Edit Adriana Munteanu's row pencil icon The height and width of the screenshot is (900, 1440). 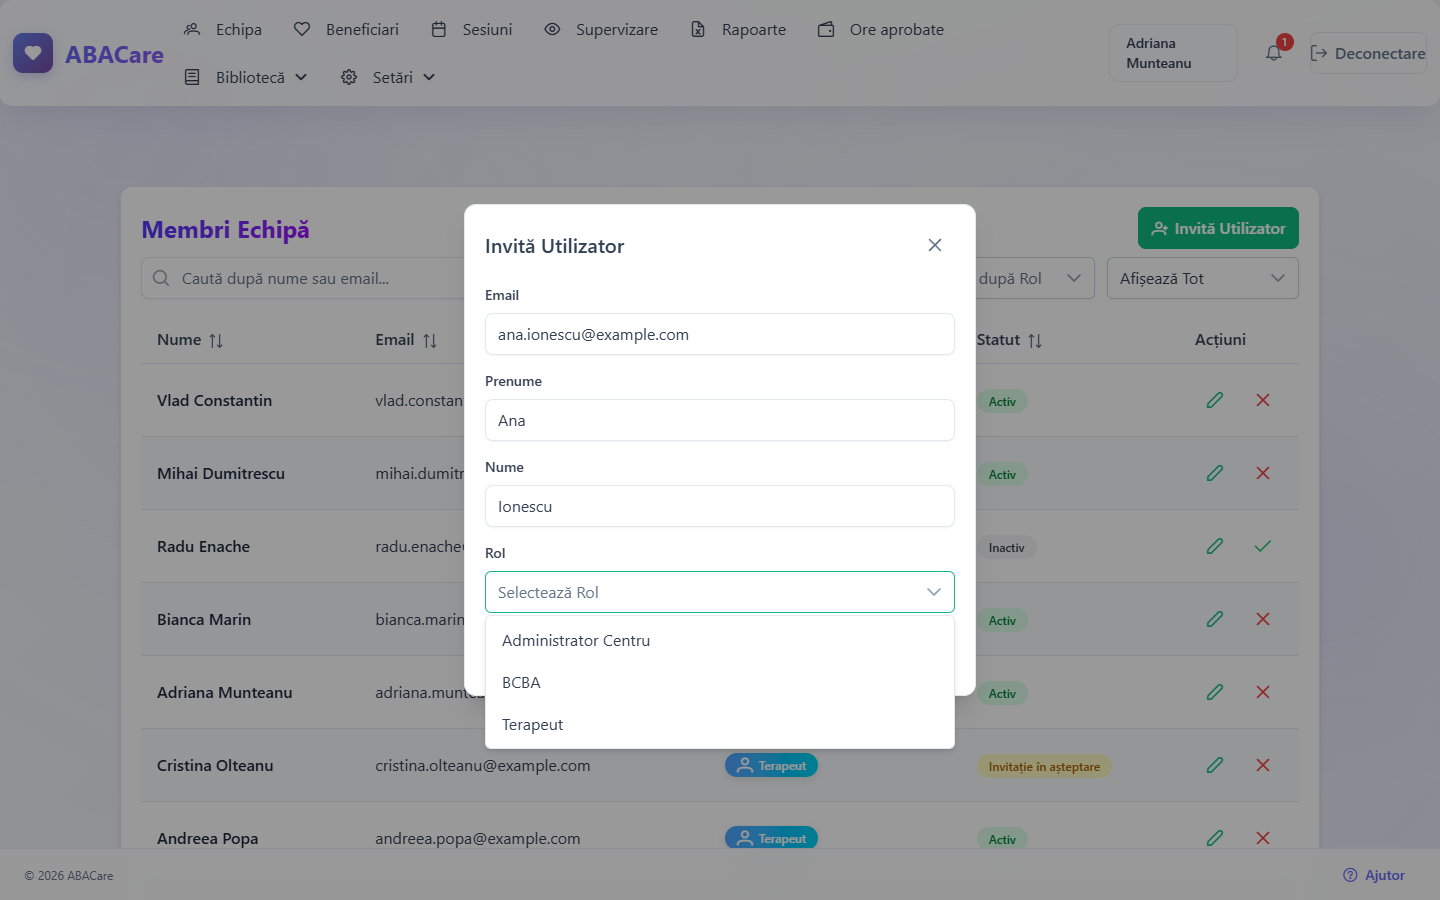point(1215,692)
